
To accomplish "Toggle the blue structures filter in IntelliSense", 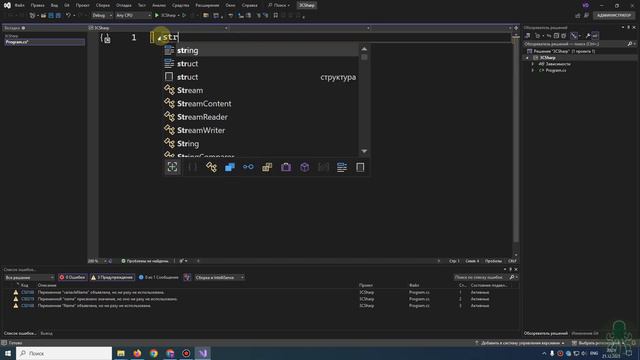I will point(230,167).
